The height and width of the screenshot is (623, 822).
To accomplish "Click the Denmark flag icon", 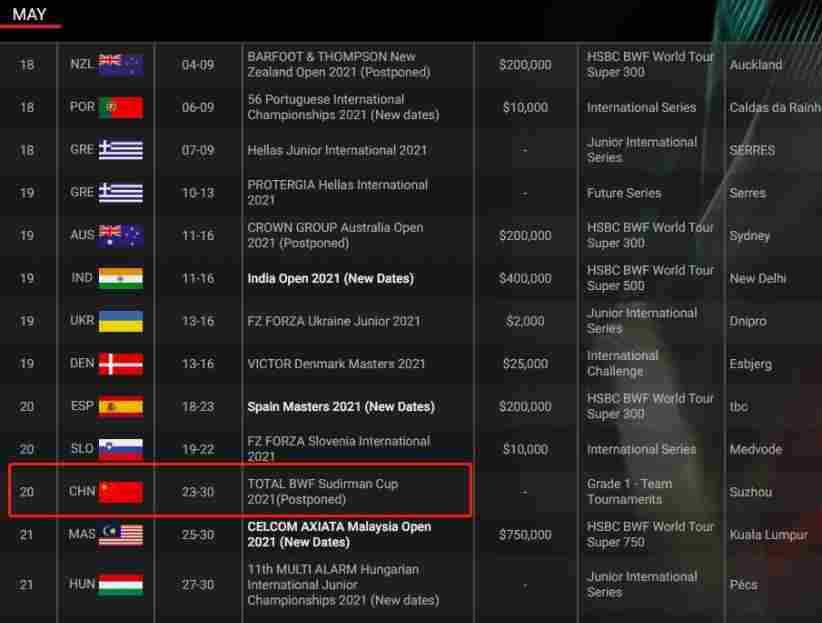I will 121,364.
